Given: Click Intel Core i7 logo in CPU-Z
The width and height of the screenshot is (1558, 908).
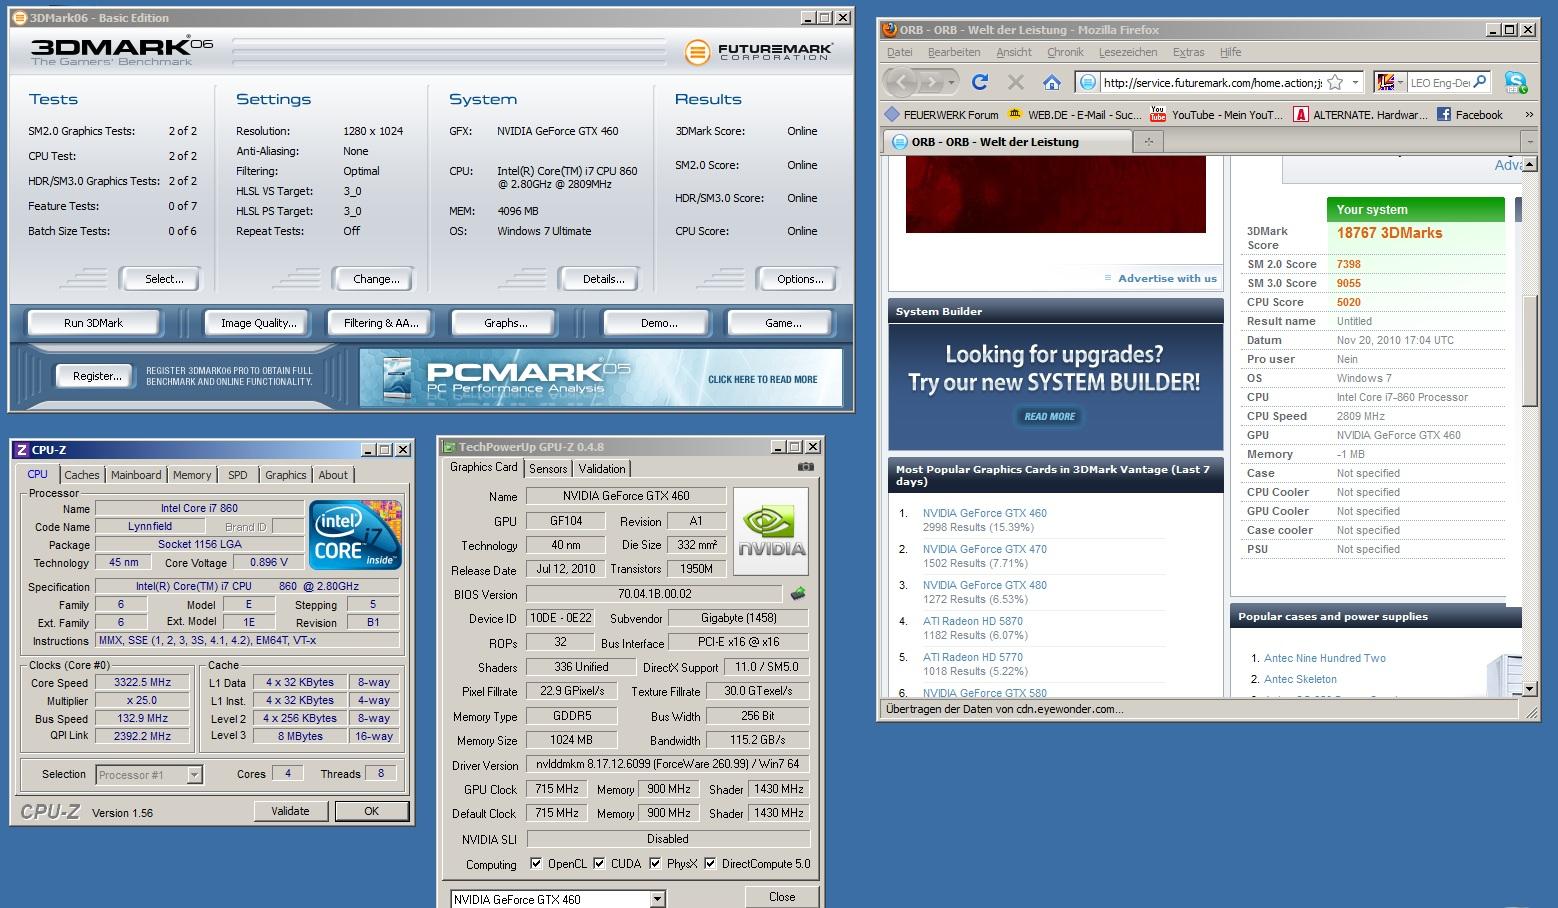Looking at the screenshot, I should pos(356,535).
